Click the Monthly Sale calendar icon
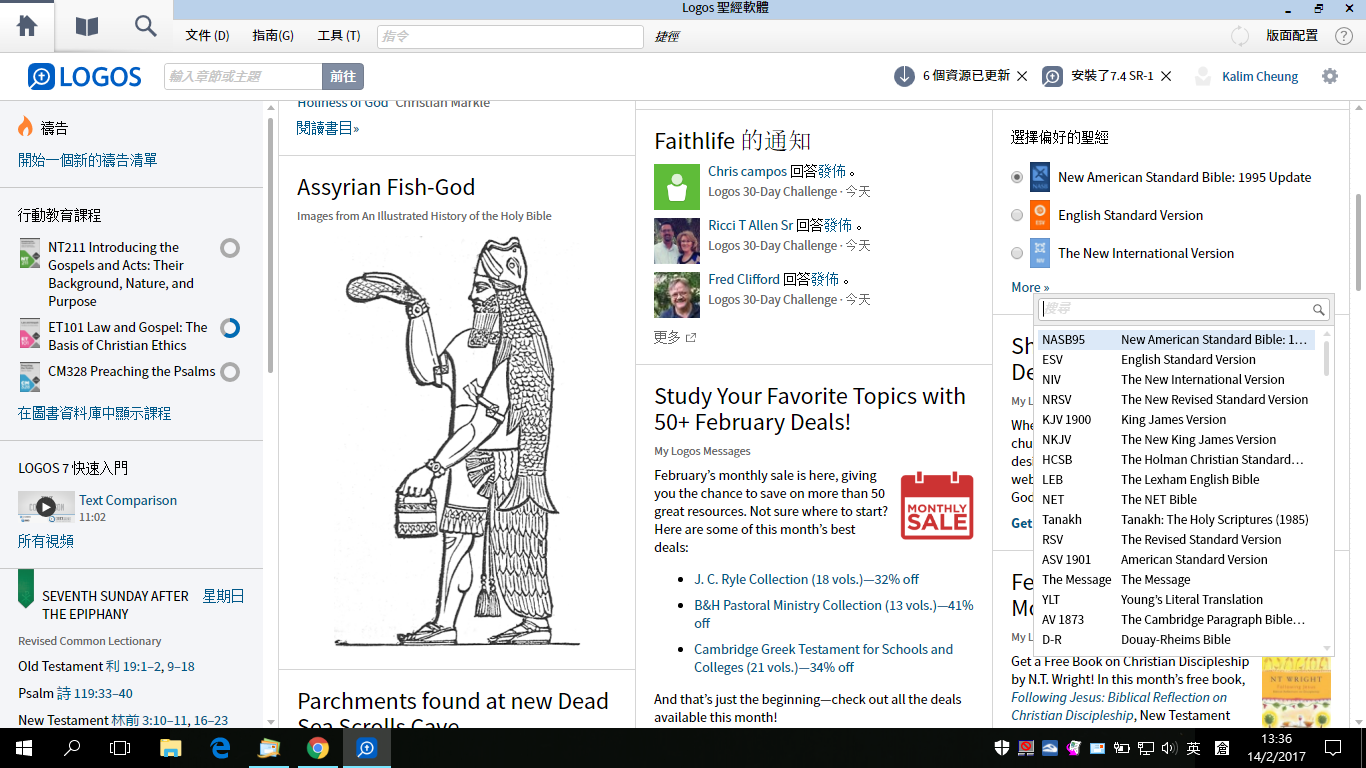 (937, 505)
